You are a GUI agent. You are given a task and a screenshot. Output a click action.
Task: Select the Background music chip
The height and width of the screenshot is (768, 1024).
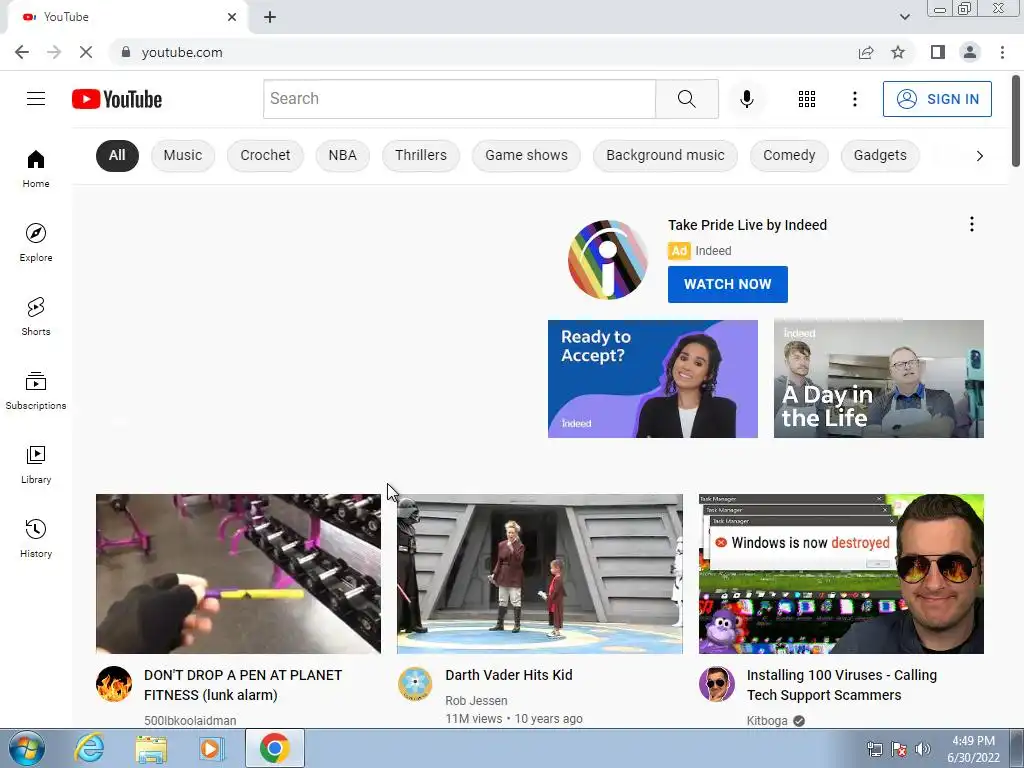(x=665, y=155)
